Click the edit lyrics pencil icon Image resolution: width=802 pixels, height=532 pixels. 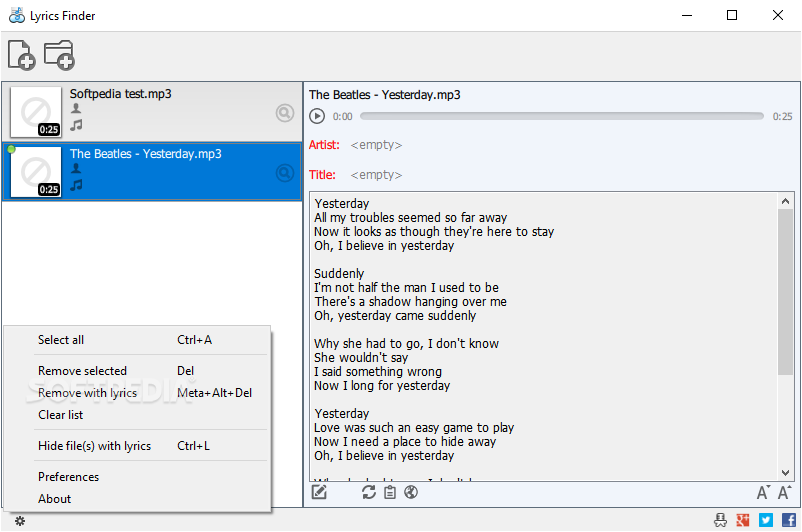click(x=319, y=492)
